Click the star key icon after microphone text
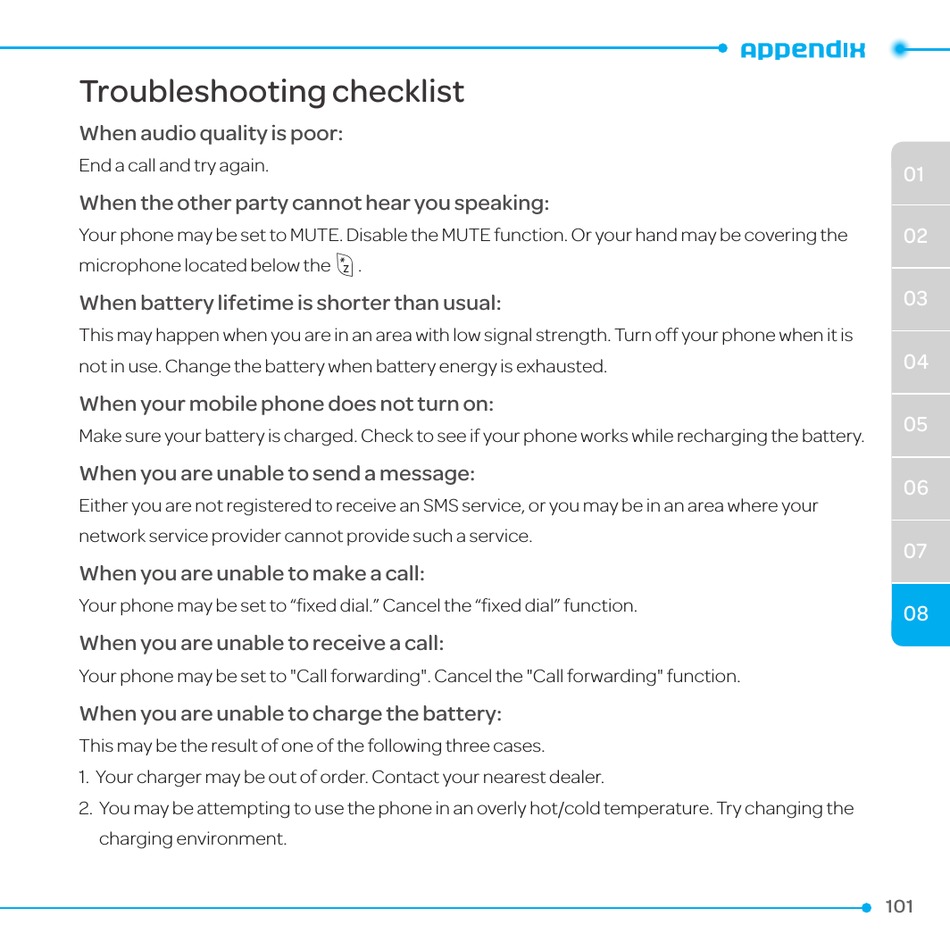 coord(345,265)
